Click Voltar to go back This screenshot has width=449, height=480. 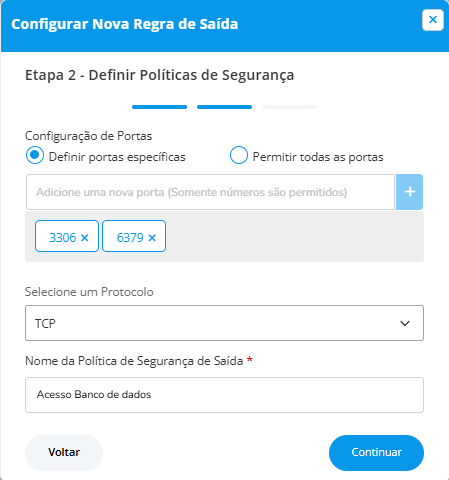click(64, 453)
